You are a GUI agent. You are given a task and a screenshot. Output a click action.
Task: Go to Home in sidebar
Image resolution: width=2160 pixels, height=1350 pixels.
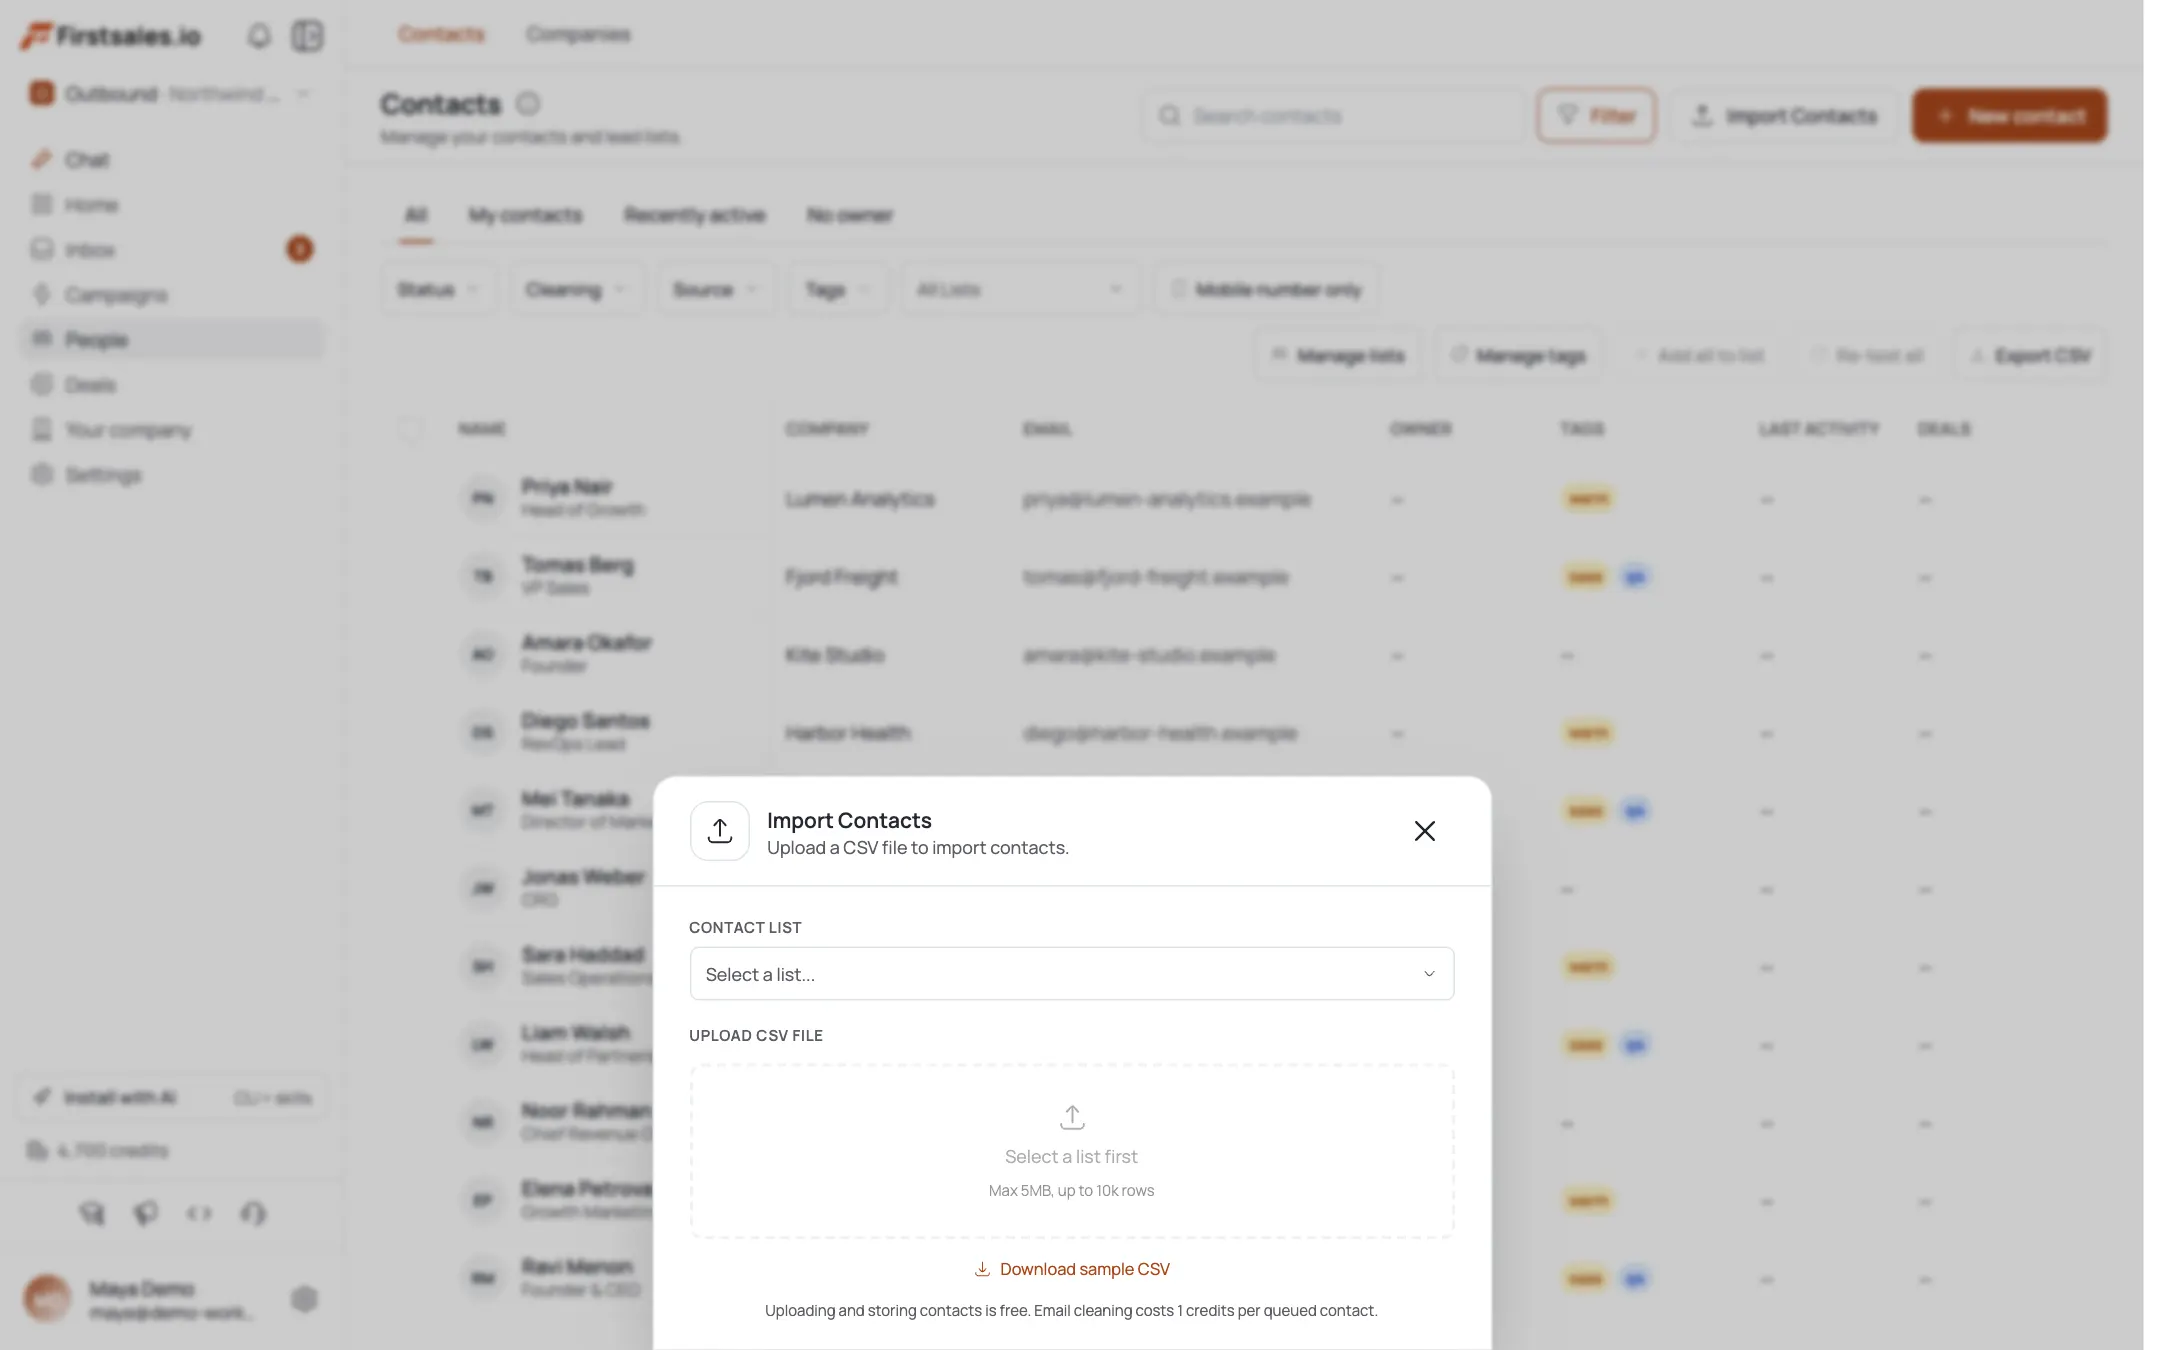click(172, 205)
